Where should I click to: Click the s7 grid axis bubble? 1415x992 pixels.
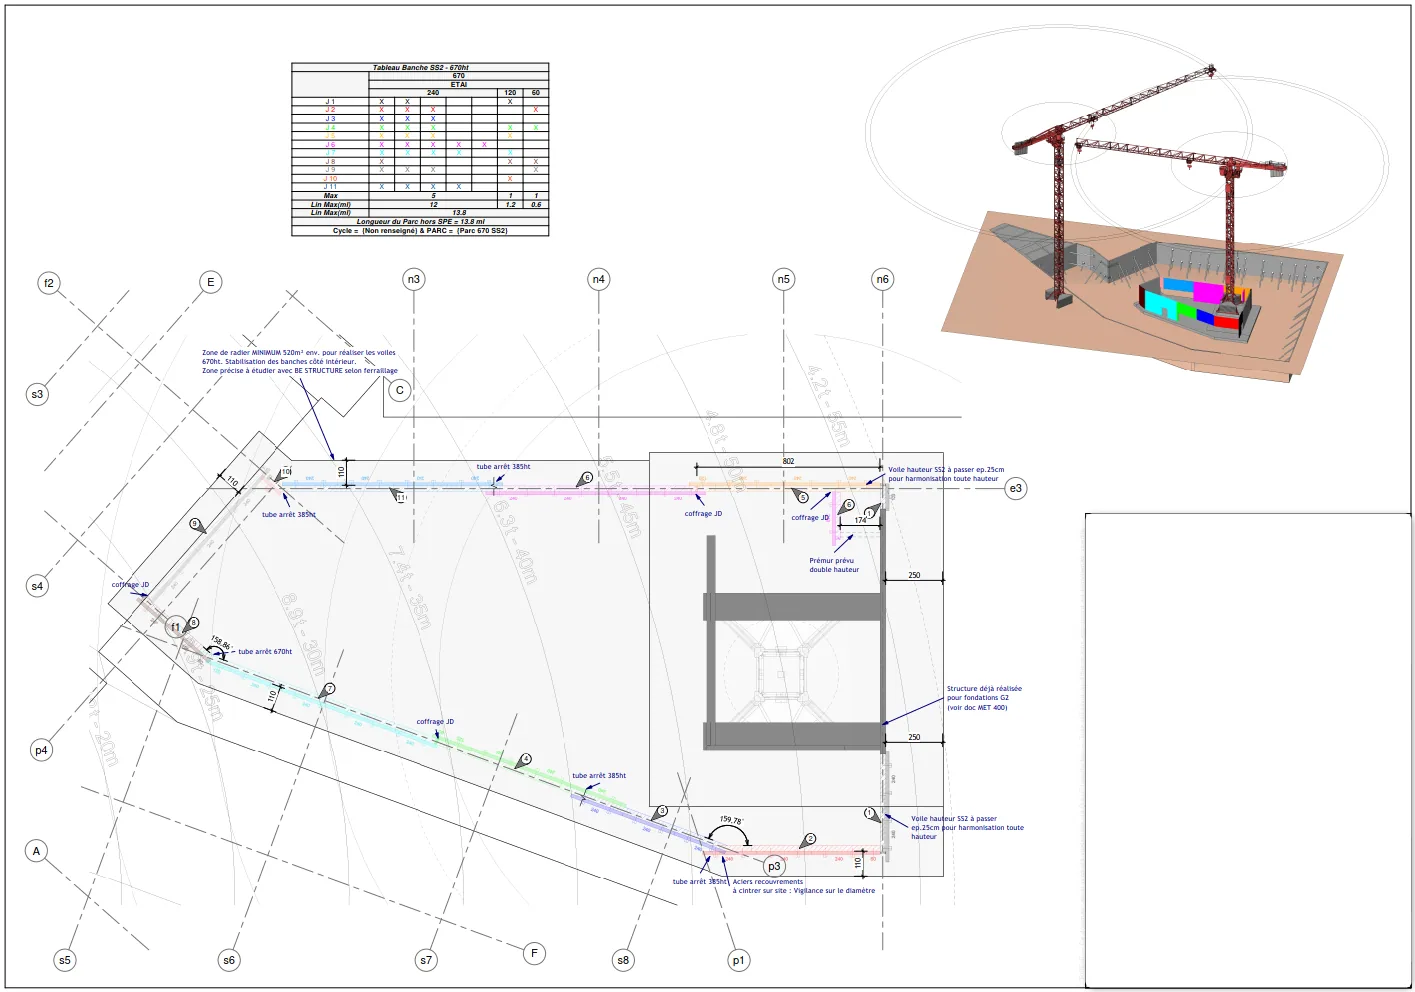426,960
